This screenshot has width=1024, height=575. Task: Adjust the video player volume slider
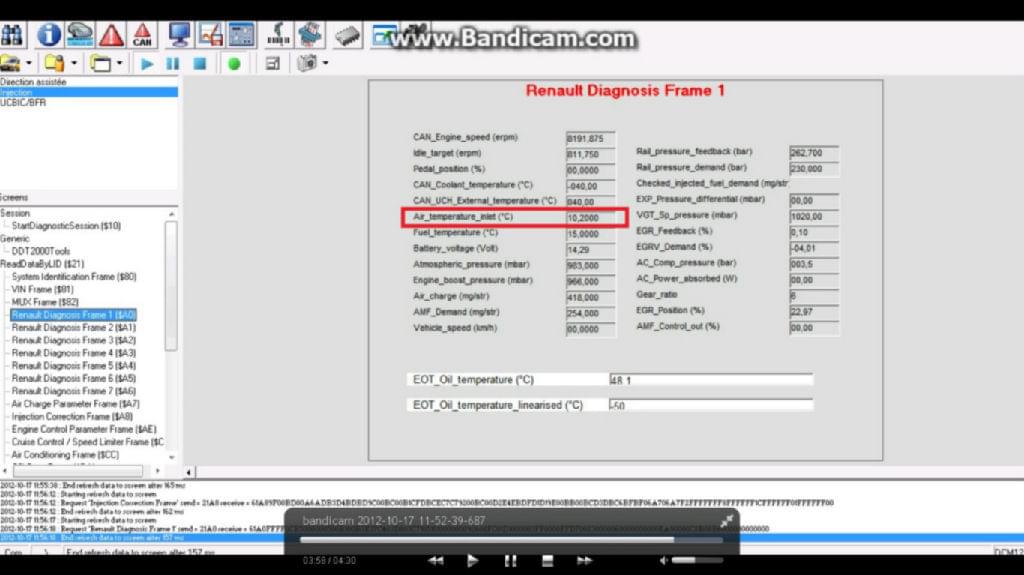[x=697, y=560]
